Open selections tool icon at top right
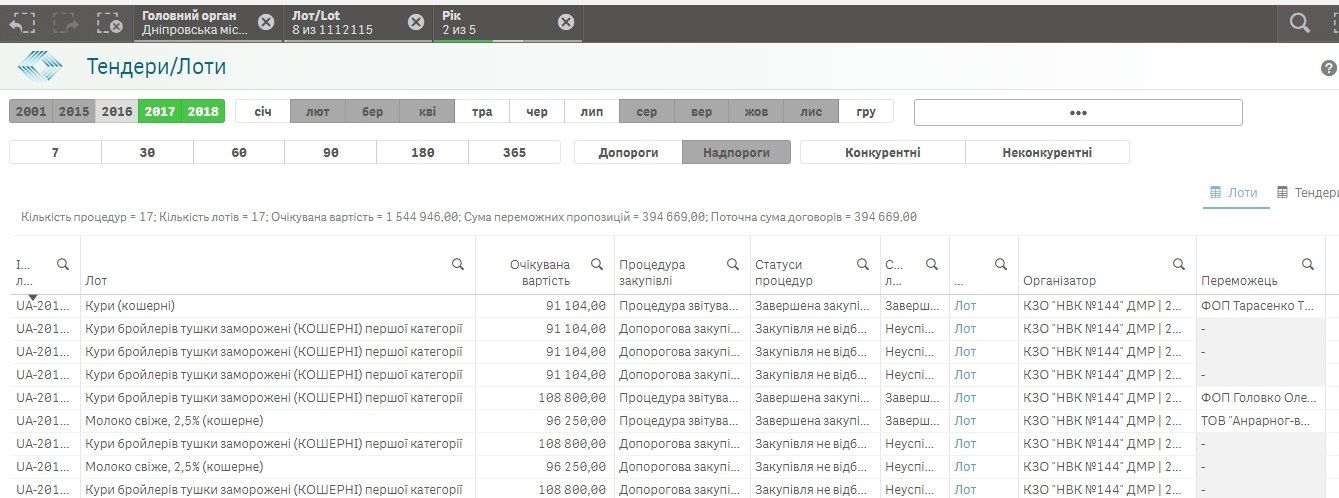The height and width of the screenshot is (498, 1339). 1335,22
